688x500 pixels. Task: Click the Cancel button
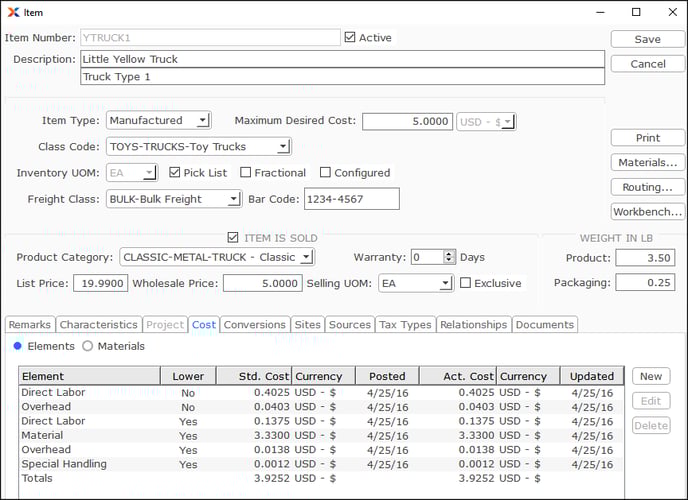(648, 64)
